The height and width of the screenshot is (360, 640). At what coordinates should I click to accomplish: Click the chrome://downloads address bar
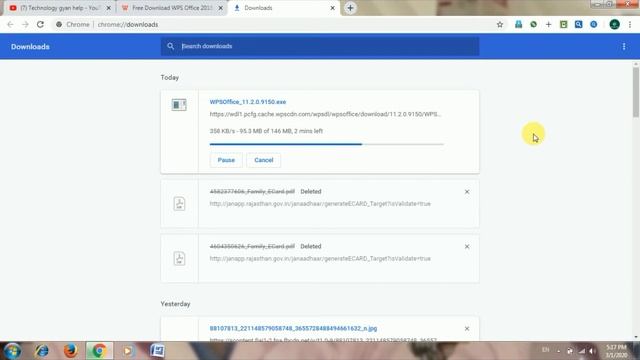pyautogui.click(x=273, y=24)
